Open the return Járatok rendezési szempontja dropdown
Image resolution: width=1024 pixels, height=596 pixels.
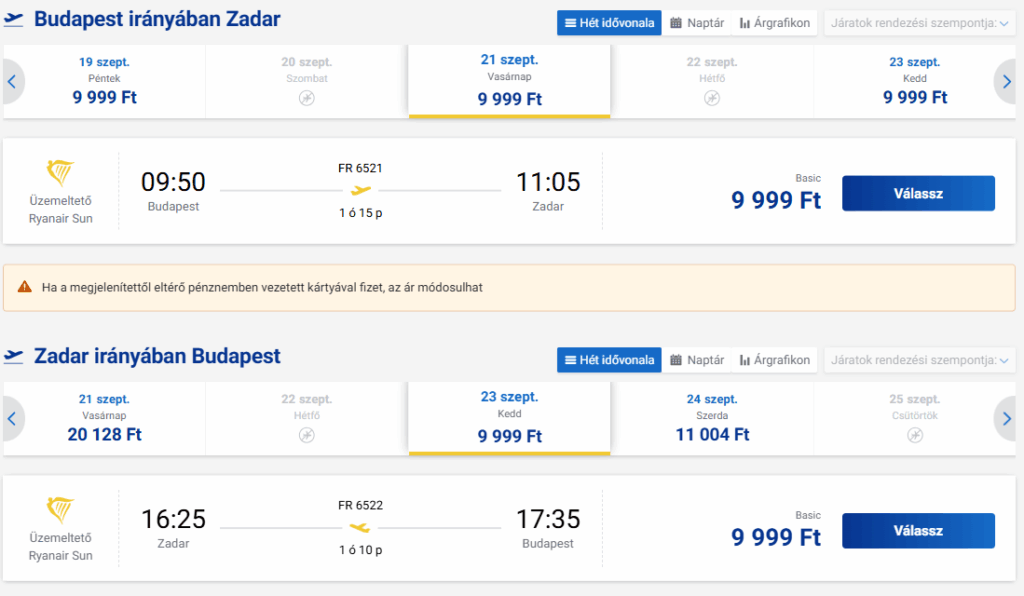pyautogui.click(x=920, y=360)
